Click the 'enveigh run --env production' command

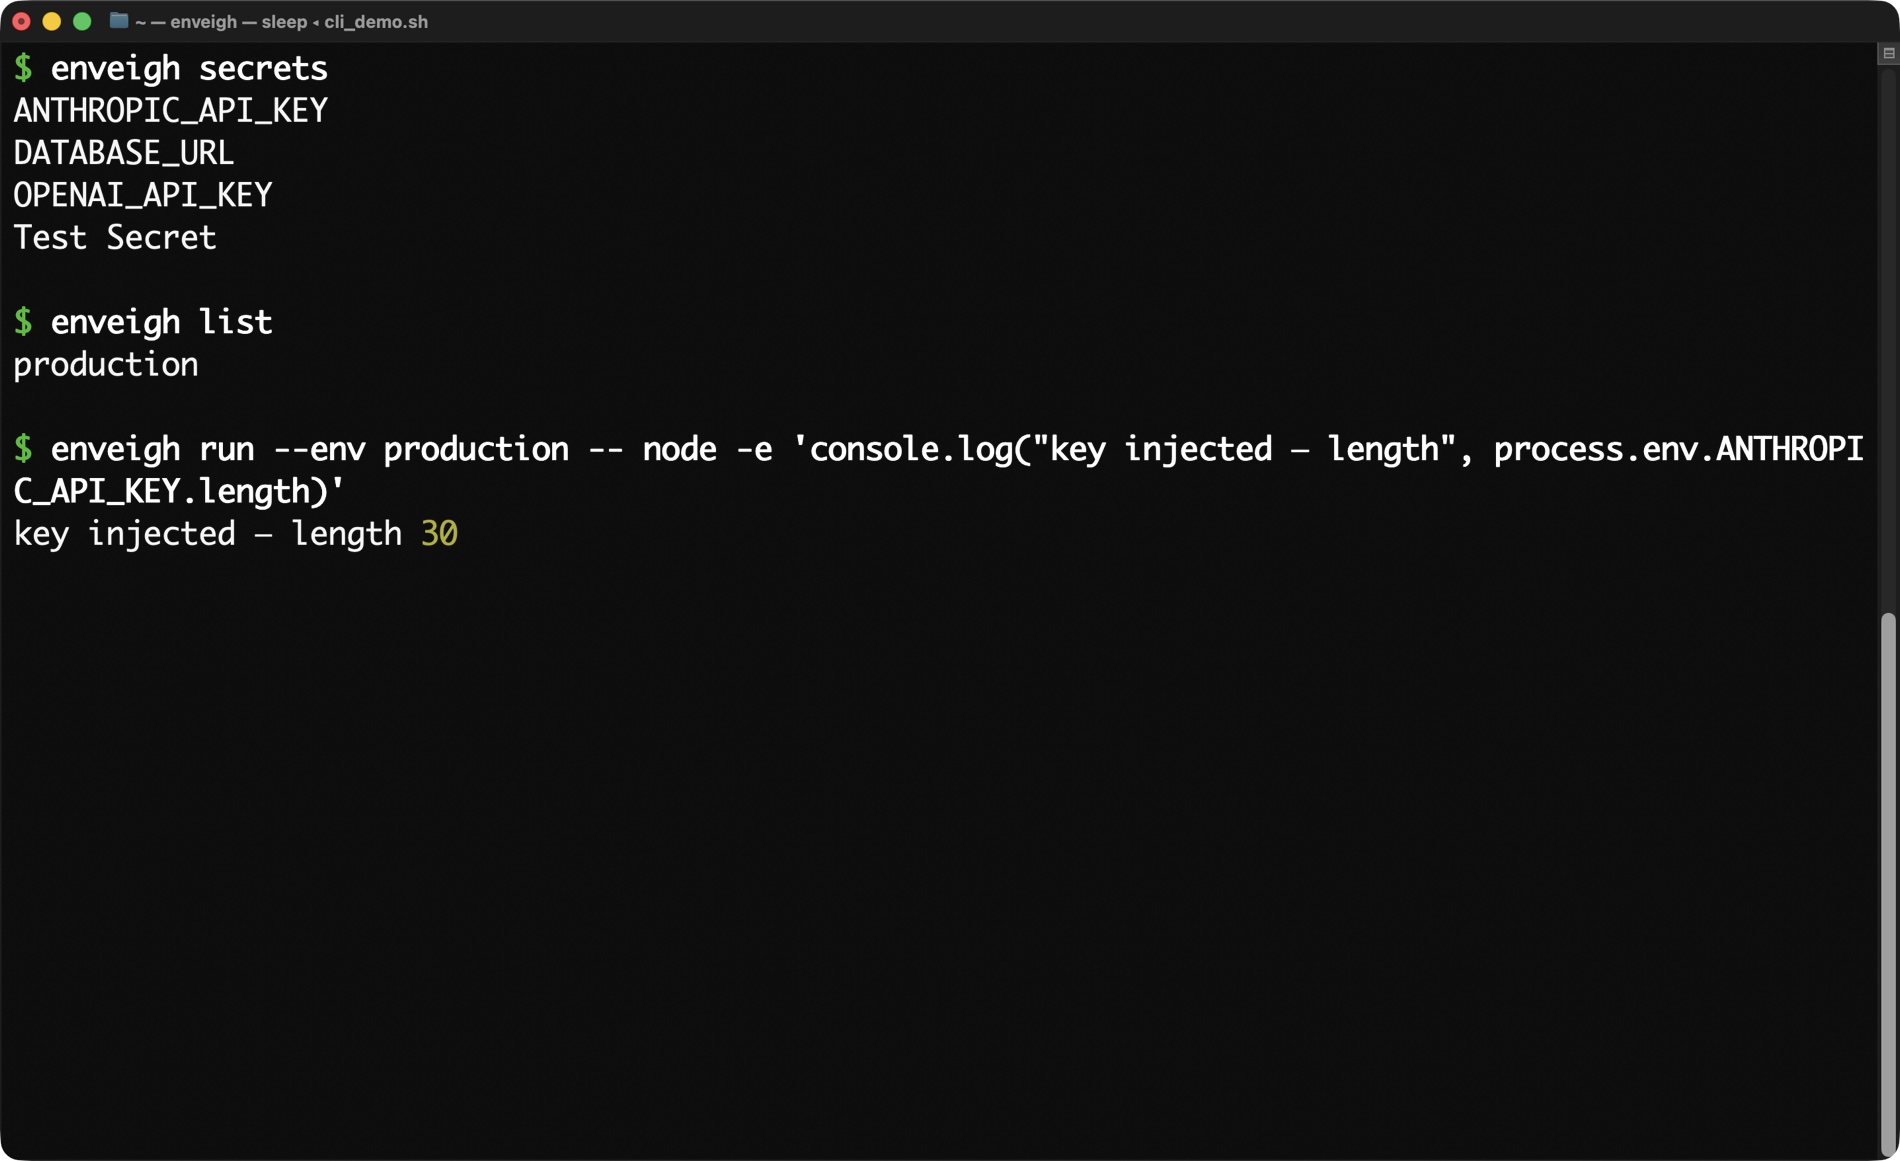click(310, 449)
